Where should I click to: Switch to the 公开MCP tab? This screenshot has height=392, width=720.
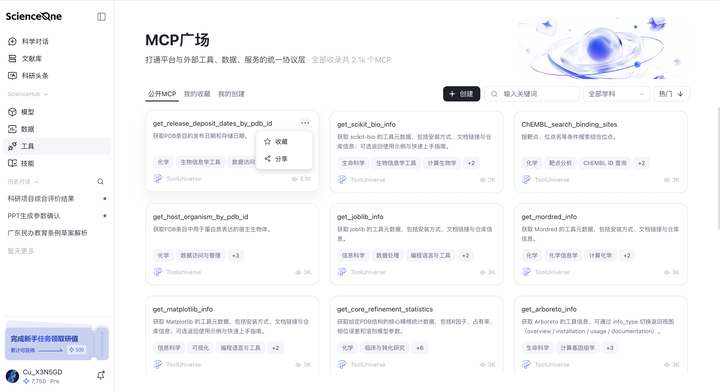(x=162, y=94)
